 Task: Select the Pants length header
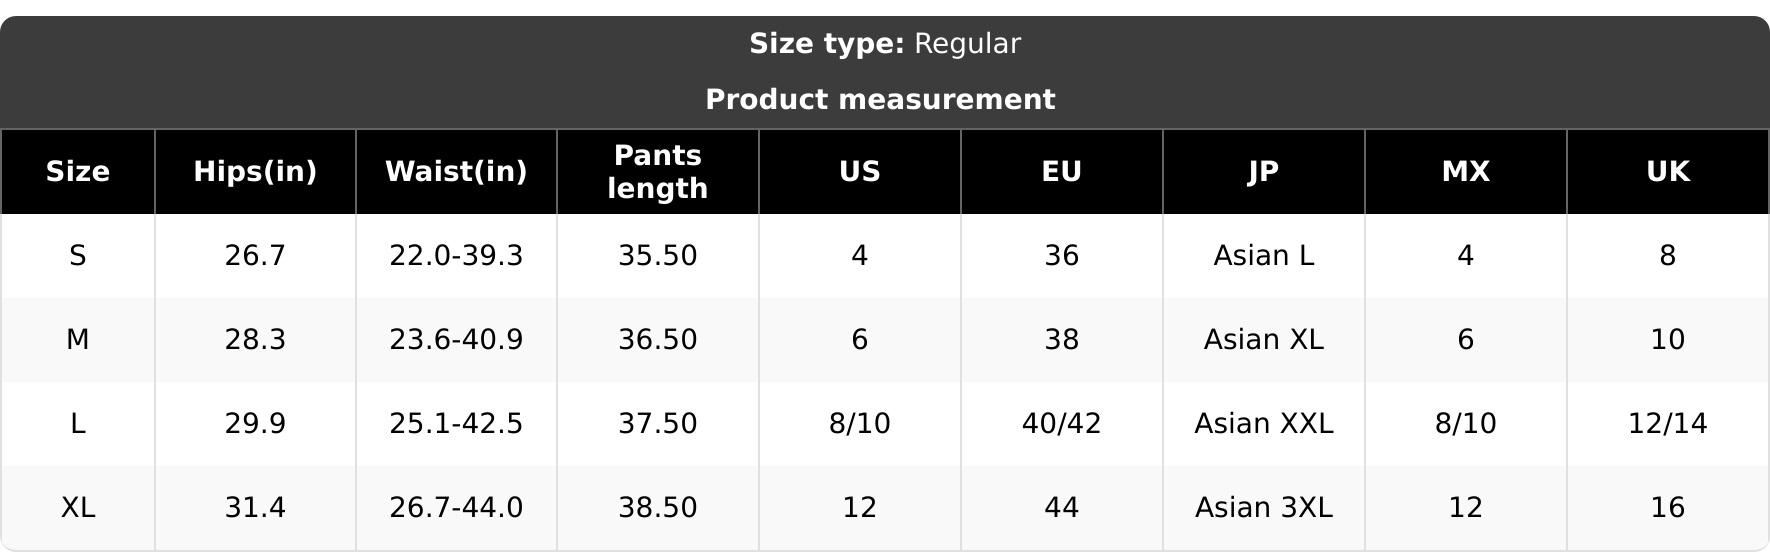pyautogui.click(x=658, y=172)
